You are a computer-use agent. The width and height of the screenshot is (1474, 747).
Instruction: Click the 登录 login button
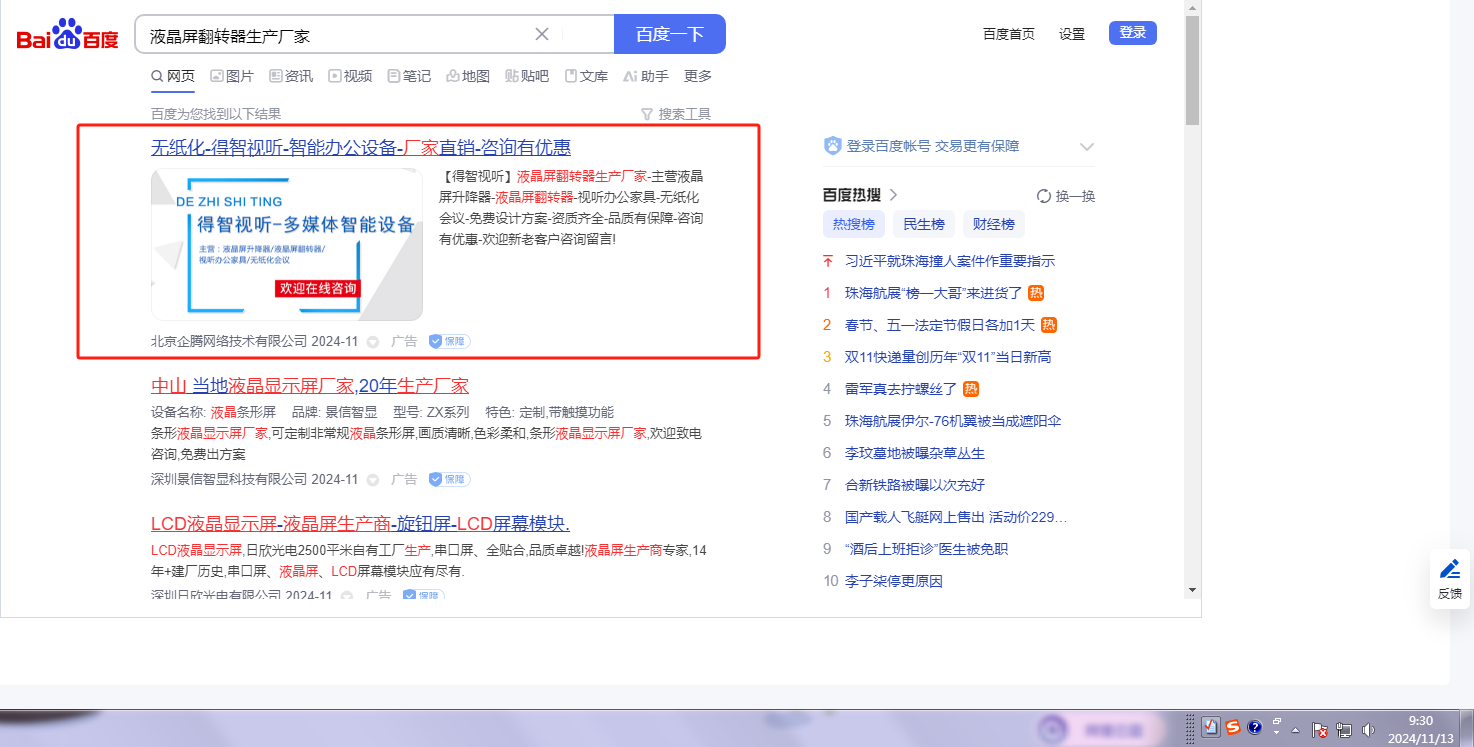pos(1132,33)
